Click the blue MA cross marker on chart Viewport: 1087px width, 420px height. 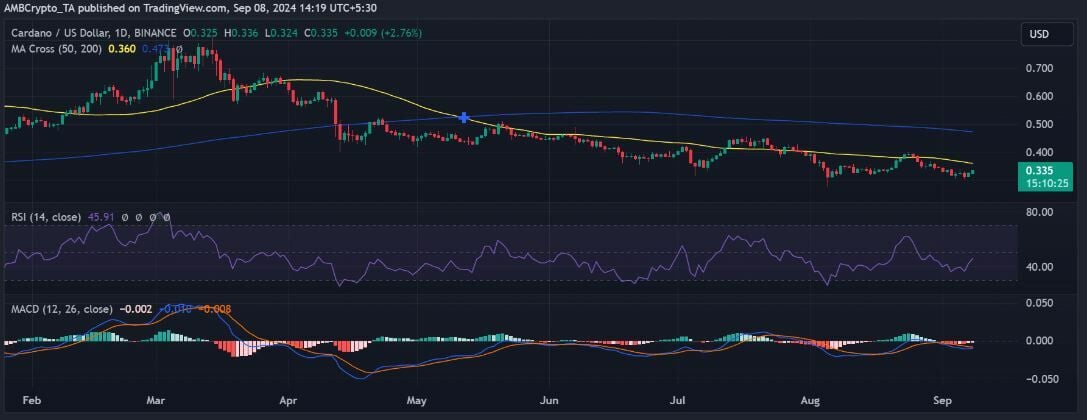point(464,118)
